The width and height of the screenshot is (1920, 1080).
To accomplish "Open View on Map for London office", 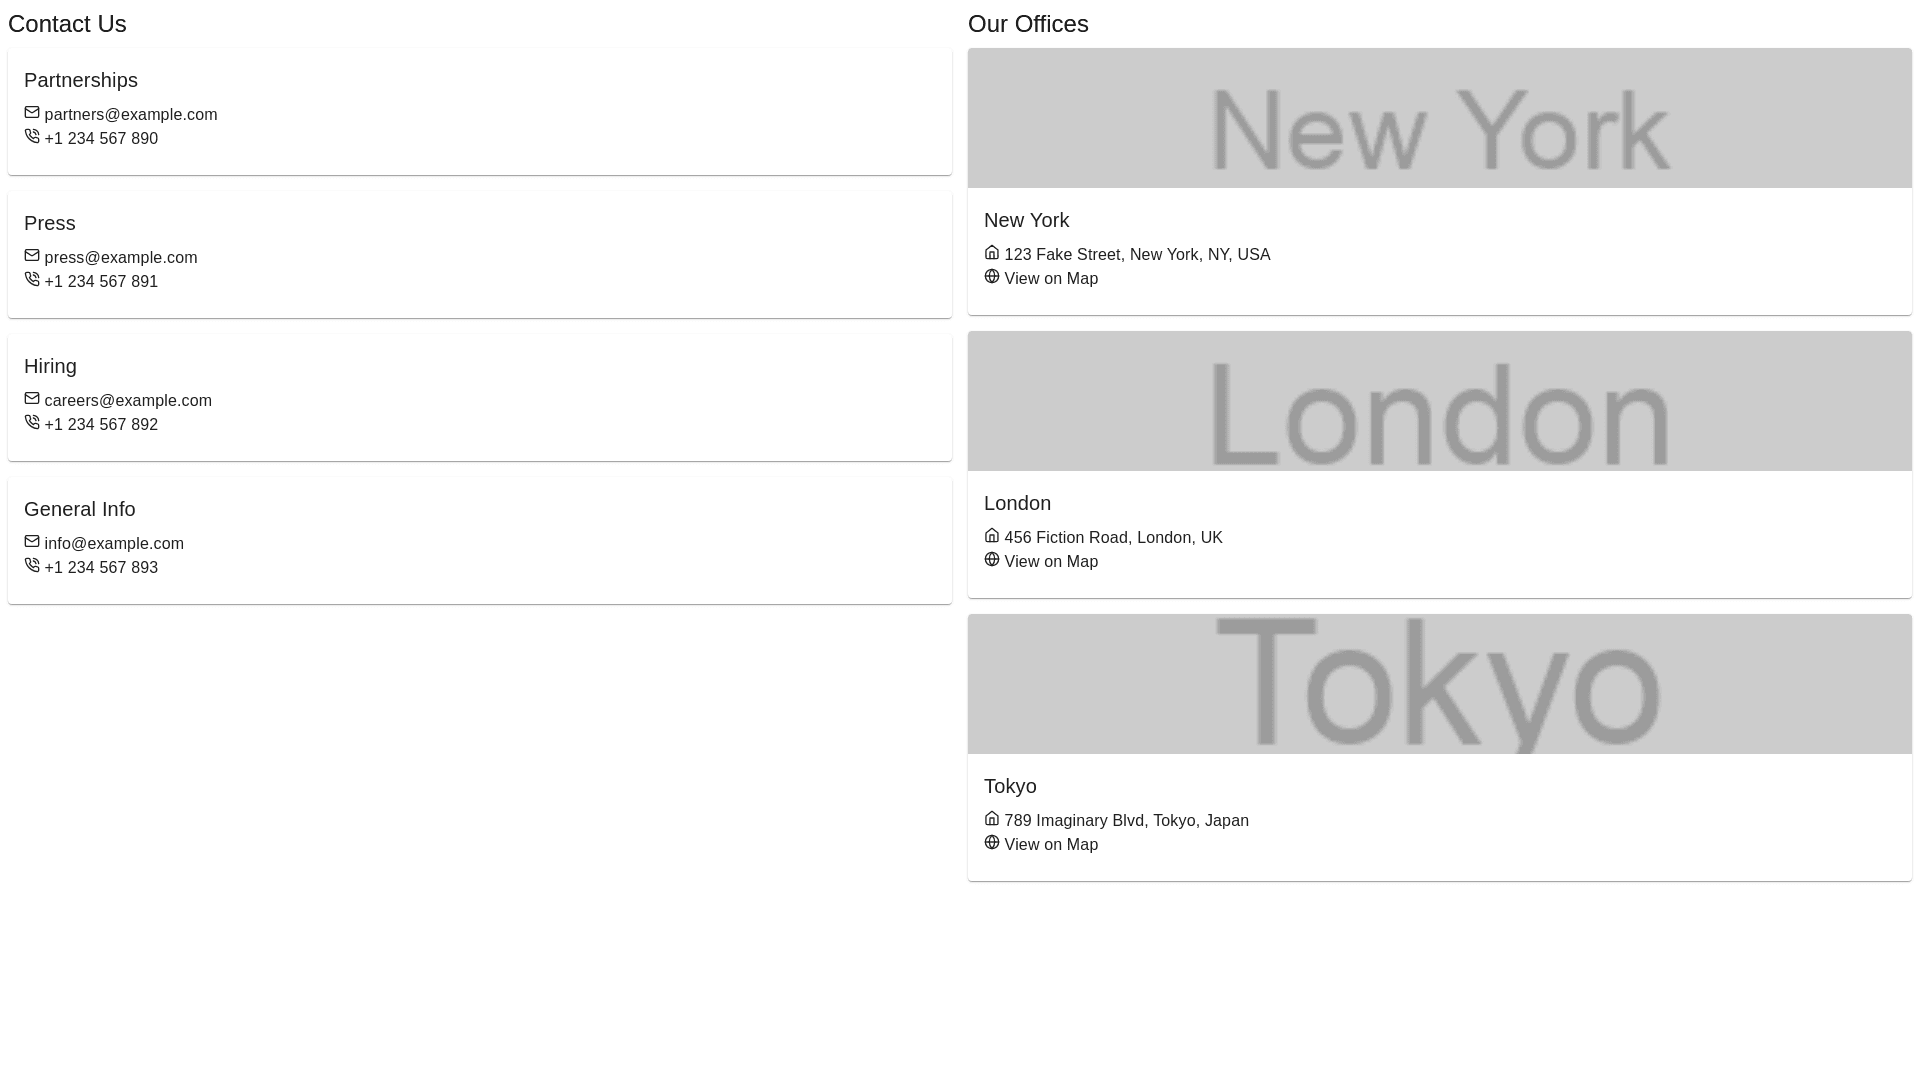I will (1050, 562).
